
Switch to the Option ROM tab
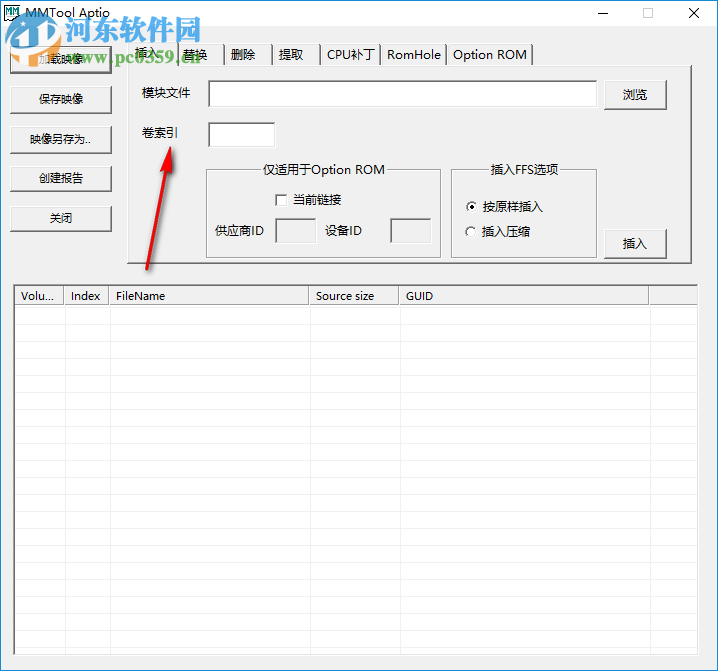tap(490, 55)
